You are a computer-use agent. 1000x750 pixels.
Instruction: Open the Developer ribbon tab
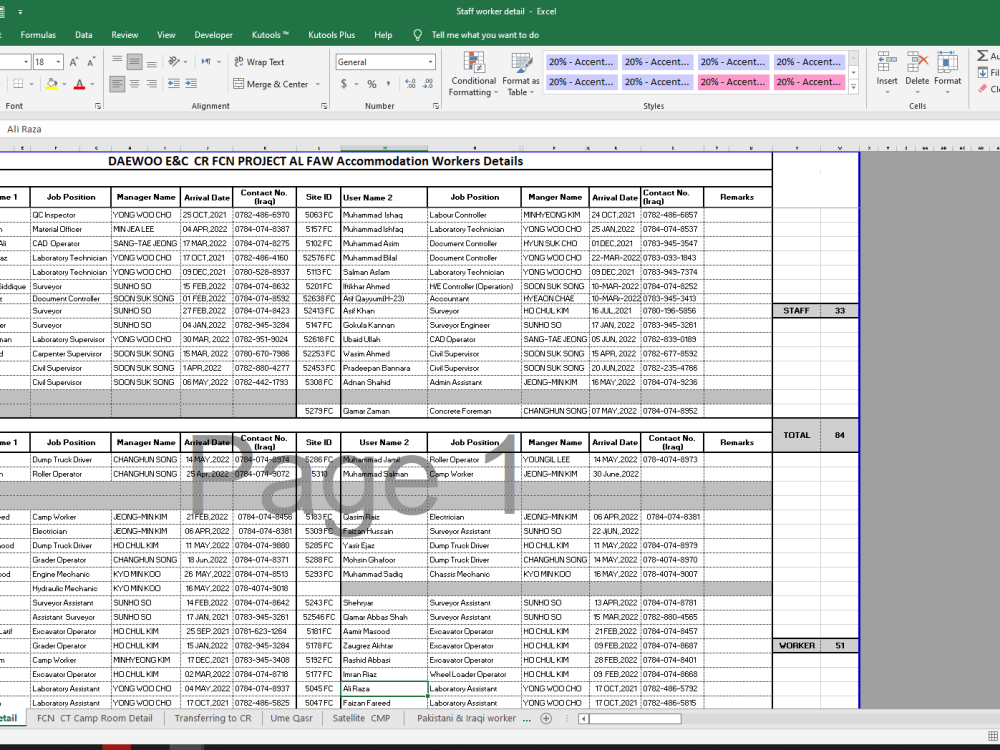[x=214, y=35]
